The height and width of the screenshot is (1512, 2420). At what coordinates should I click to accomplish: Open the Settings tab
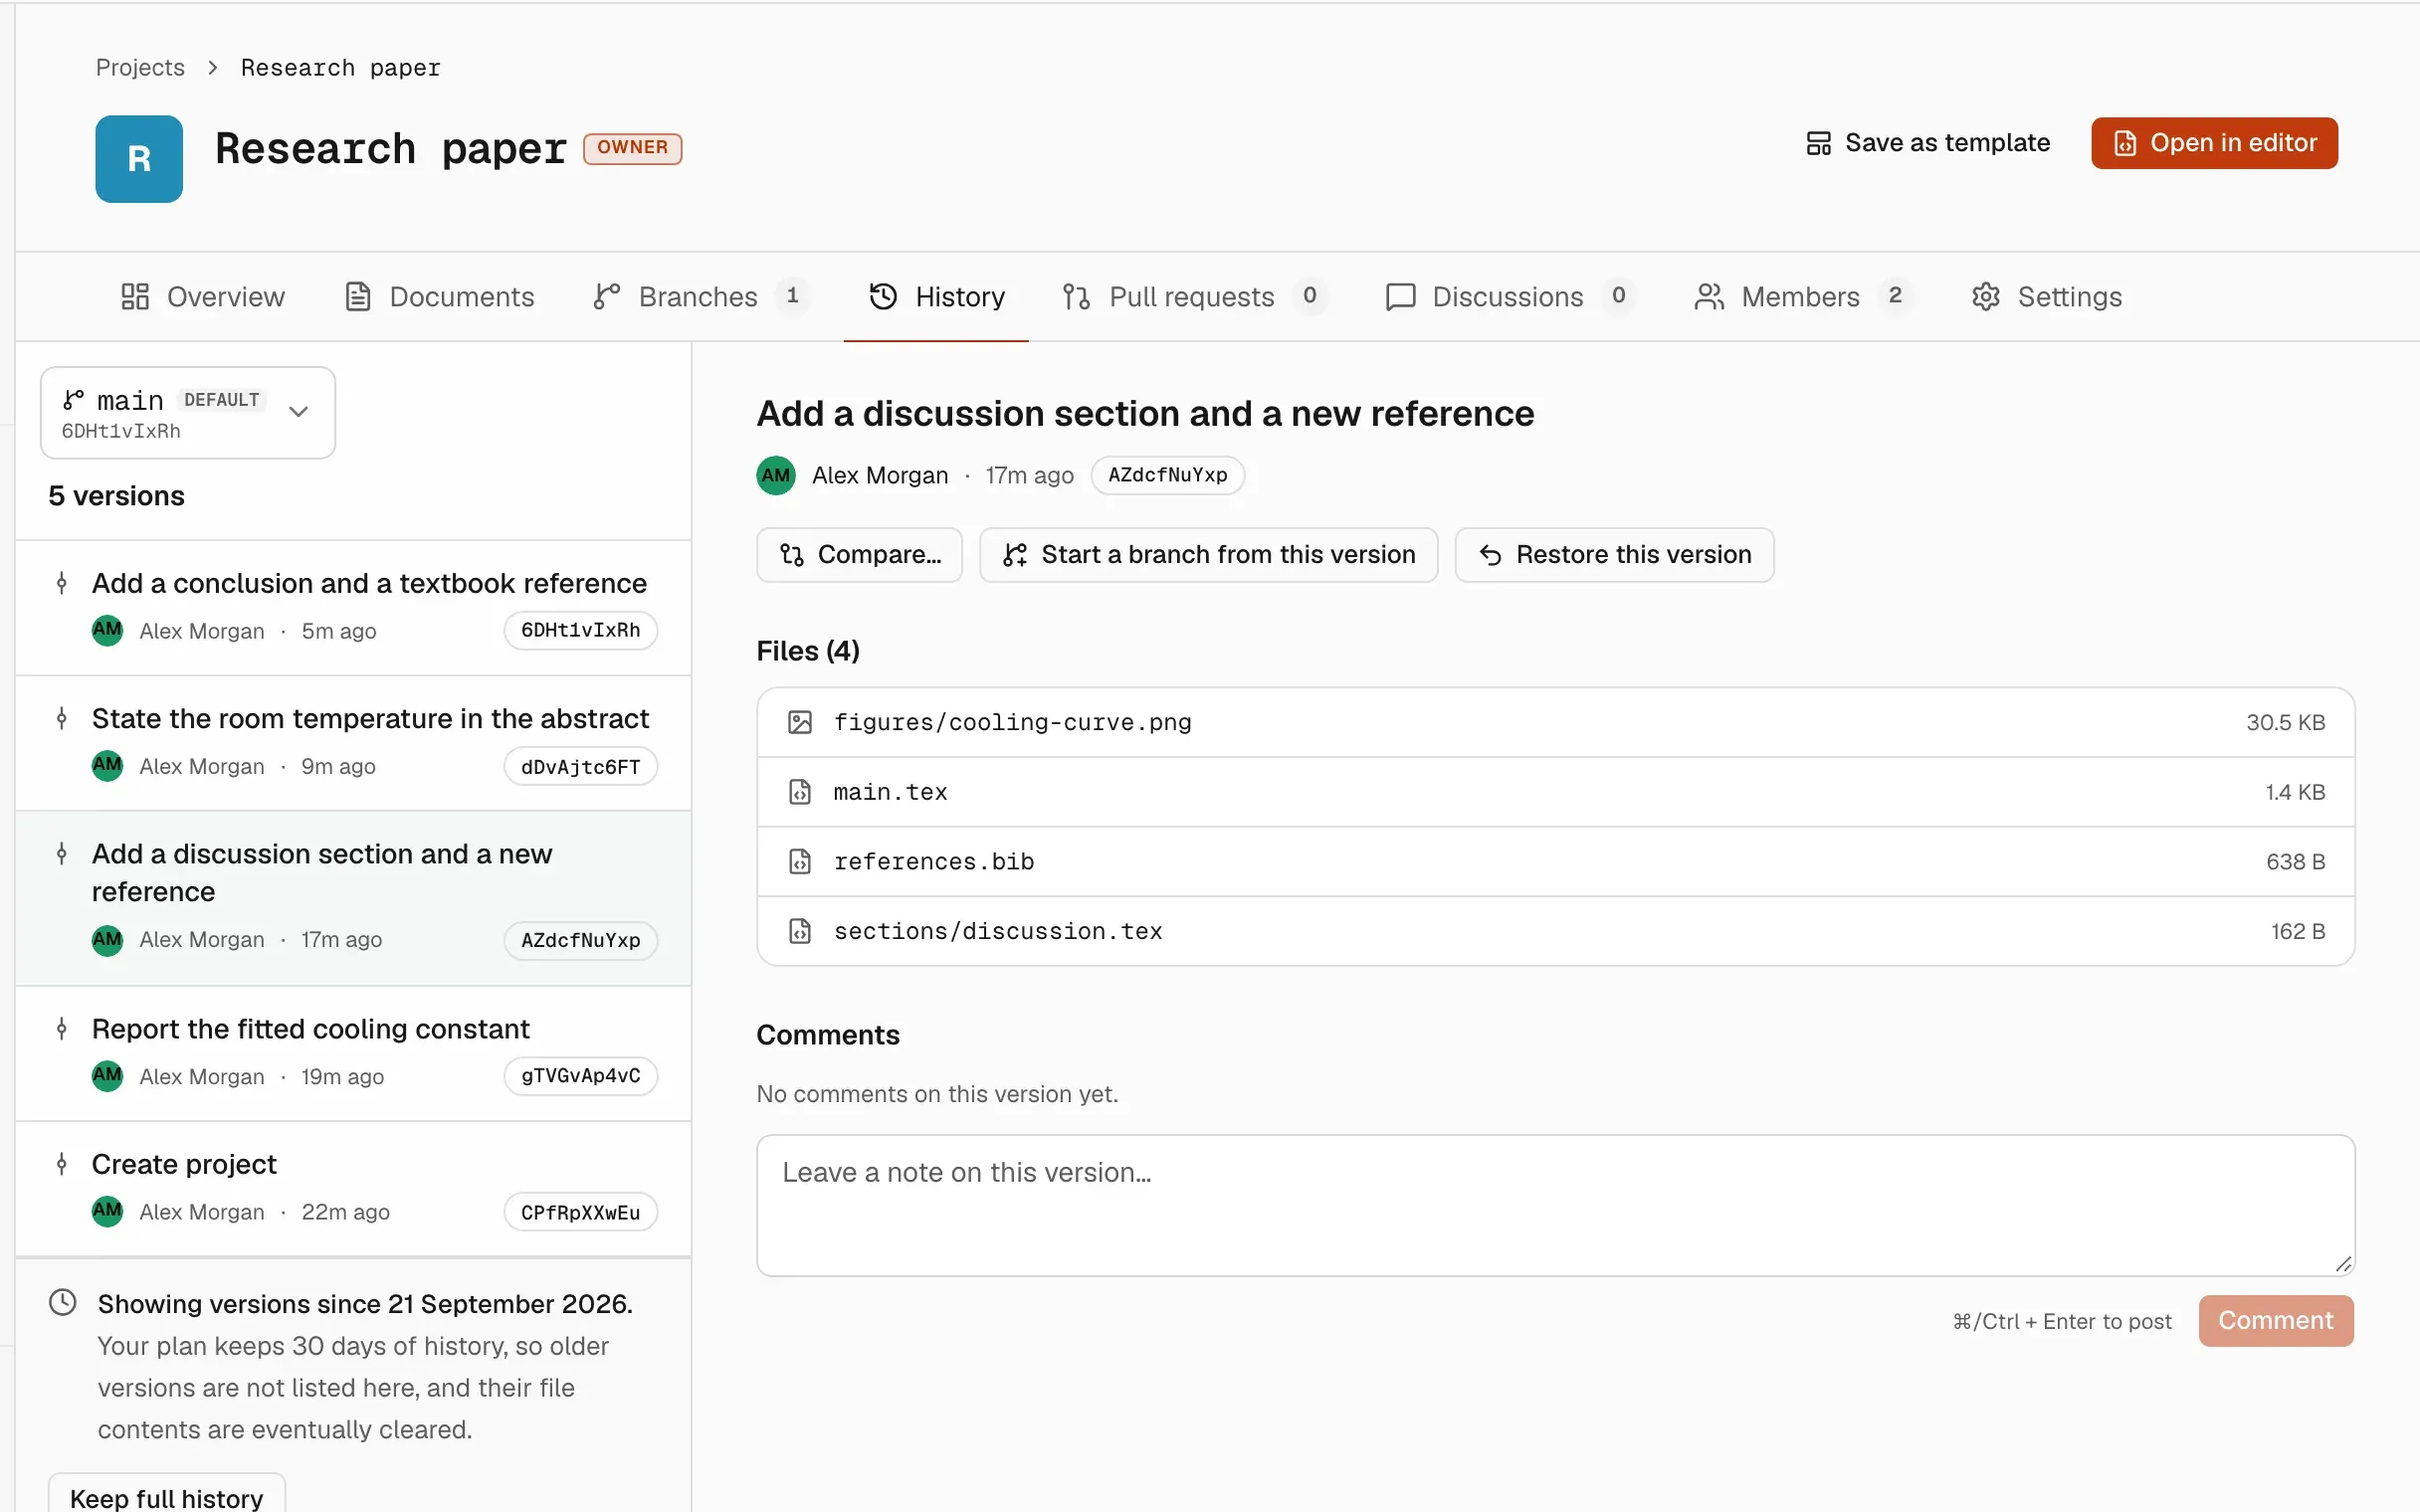2046,297
